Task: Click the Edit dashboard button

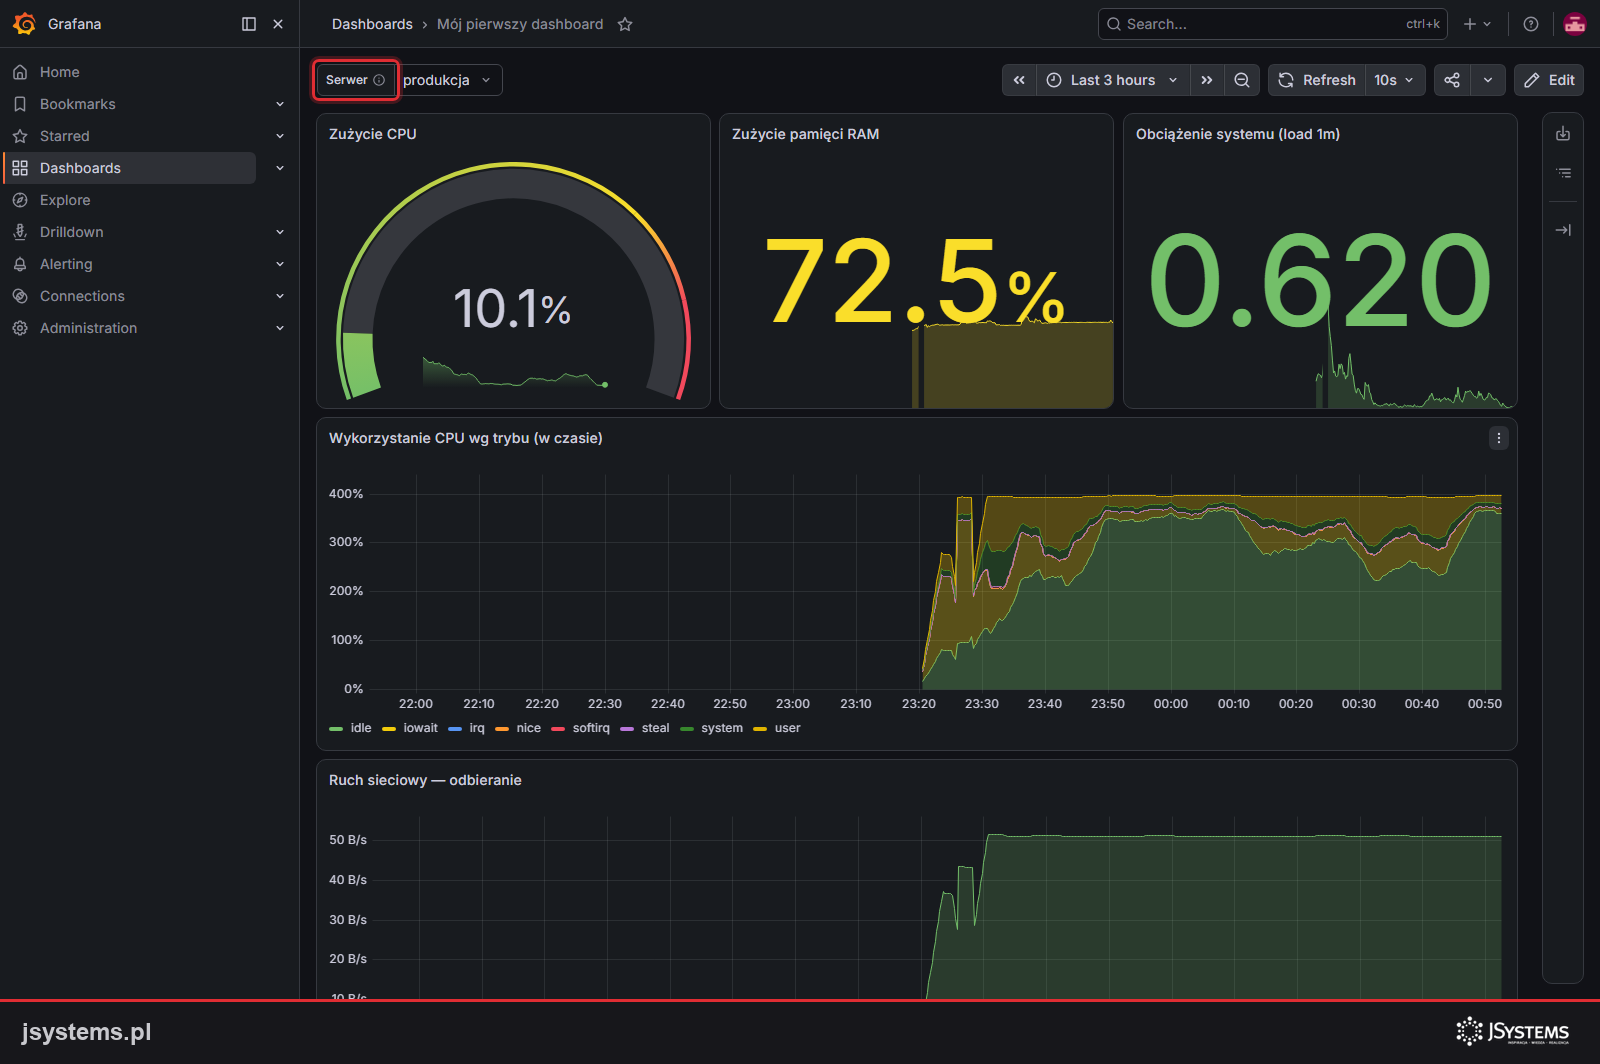Action: (1549, 80)
